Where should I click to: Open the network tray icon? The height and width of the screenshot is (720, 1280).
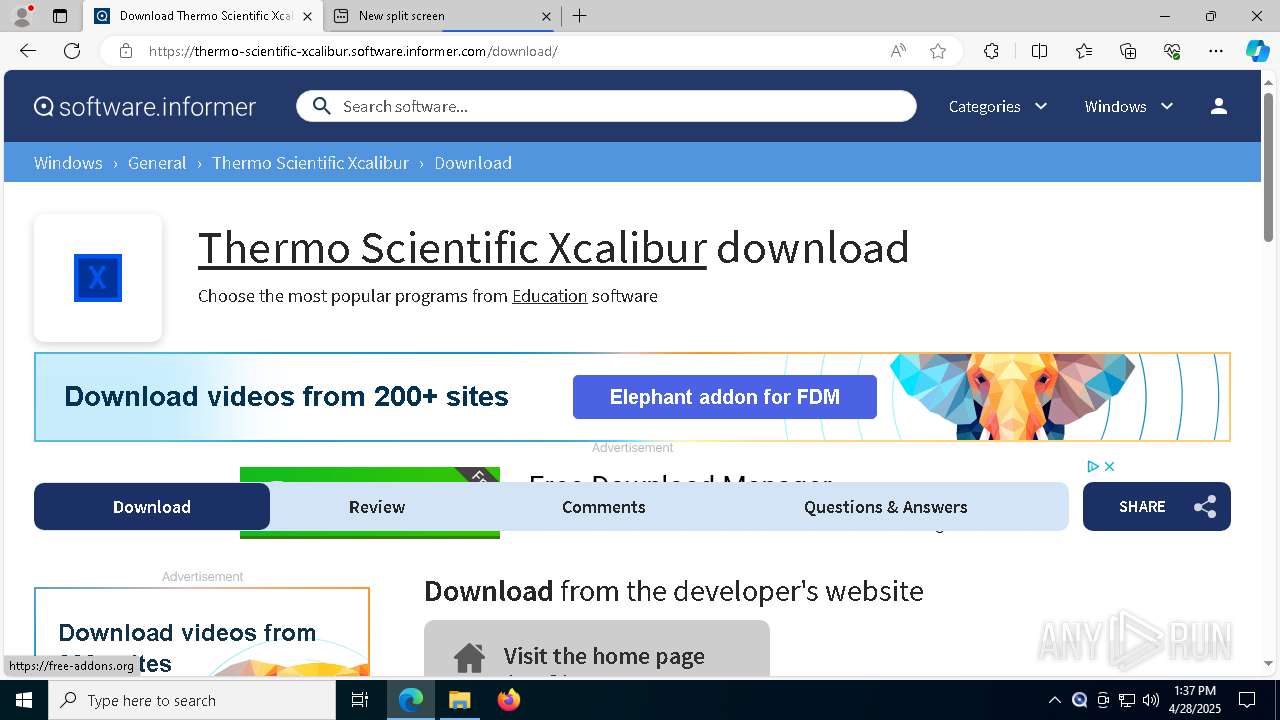click(x=1127, y=700)
